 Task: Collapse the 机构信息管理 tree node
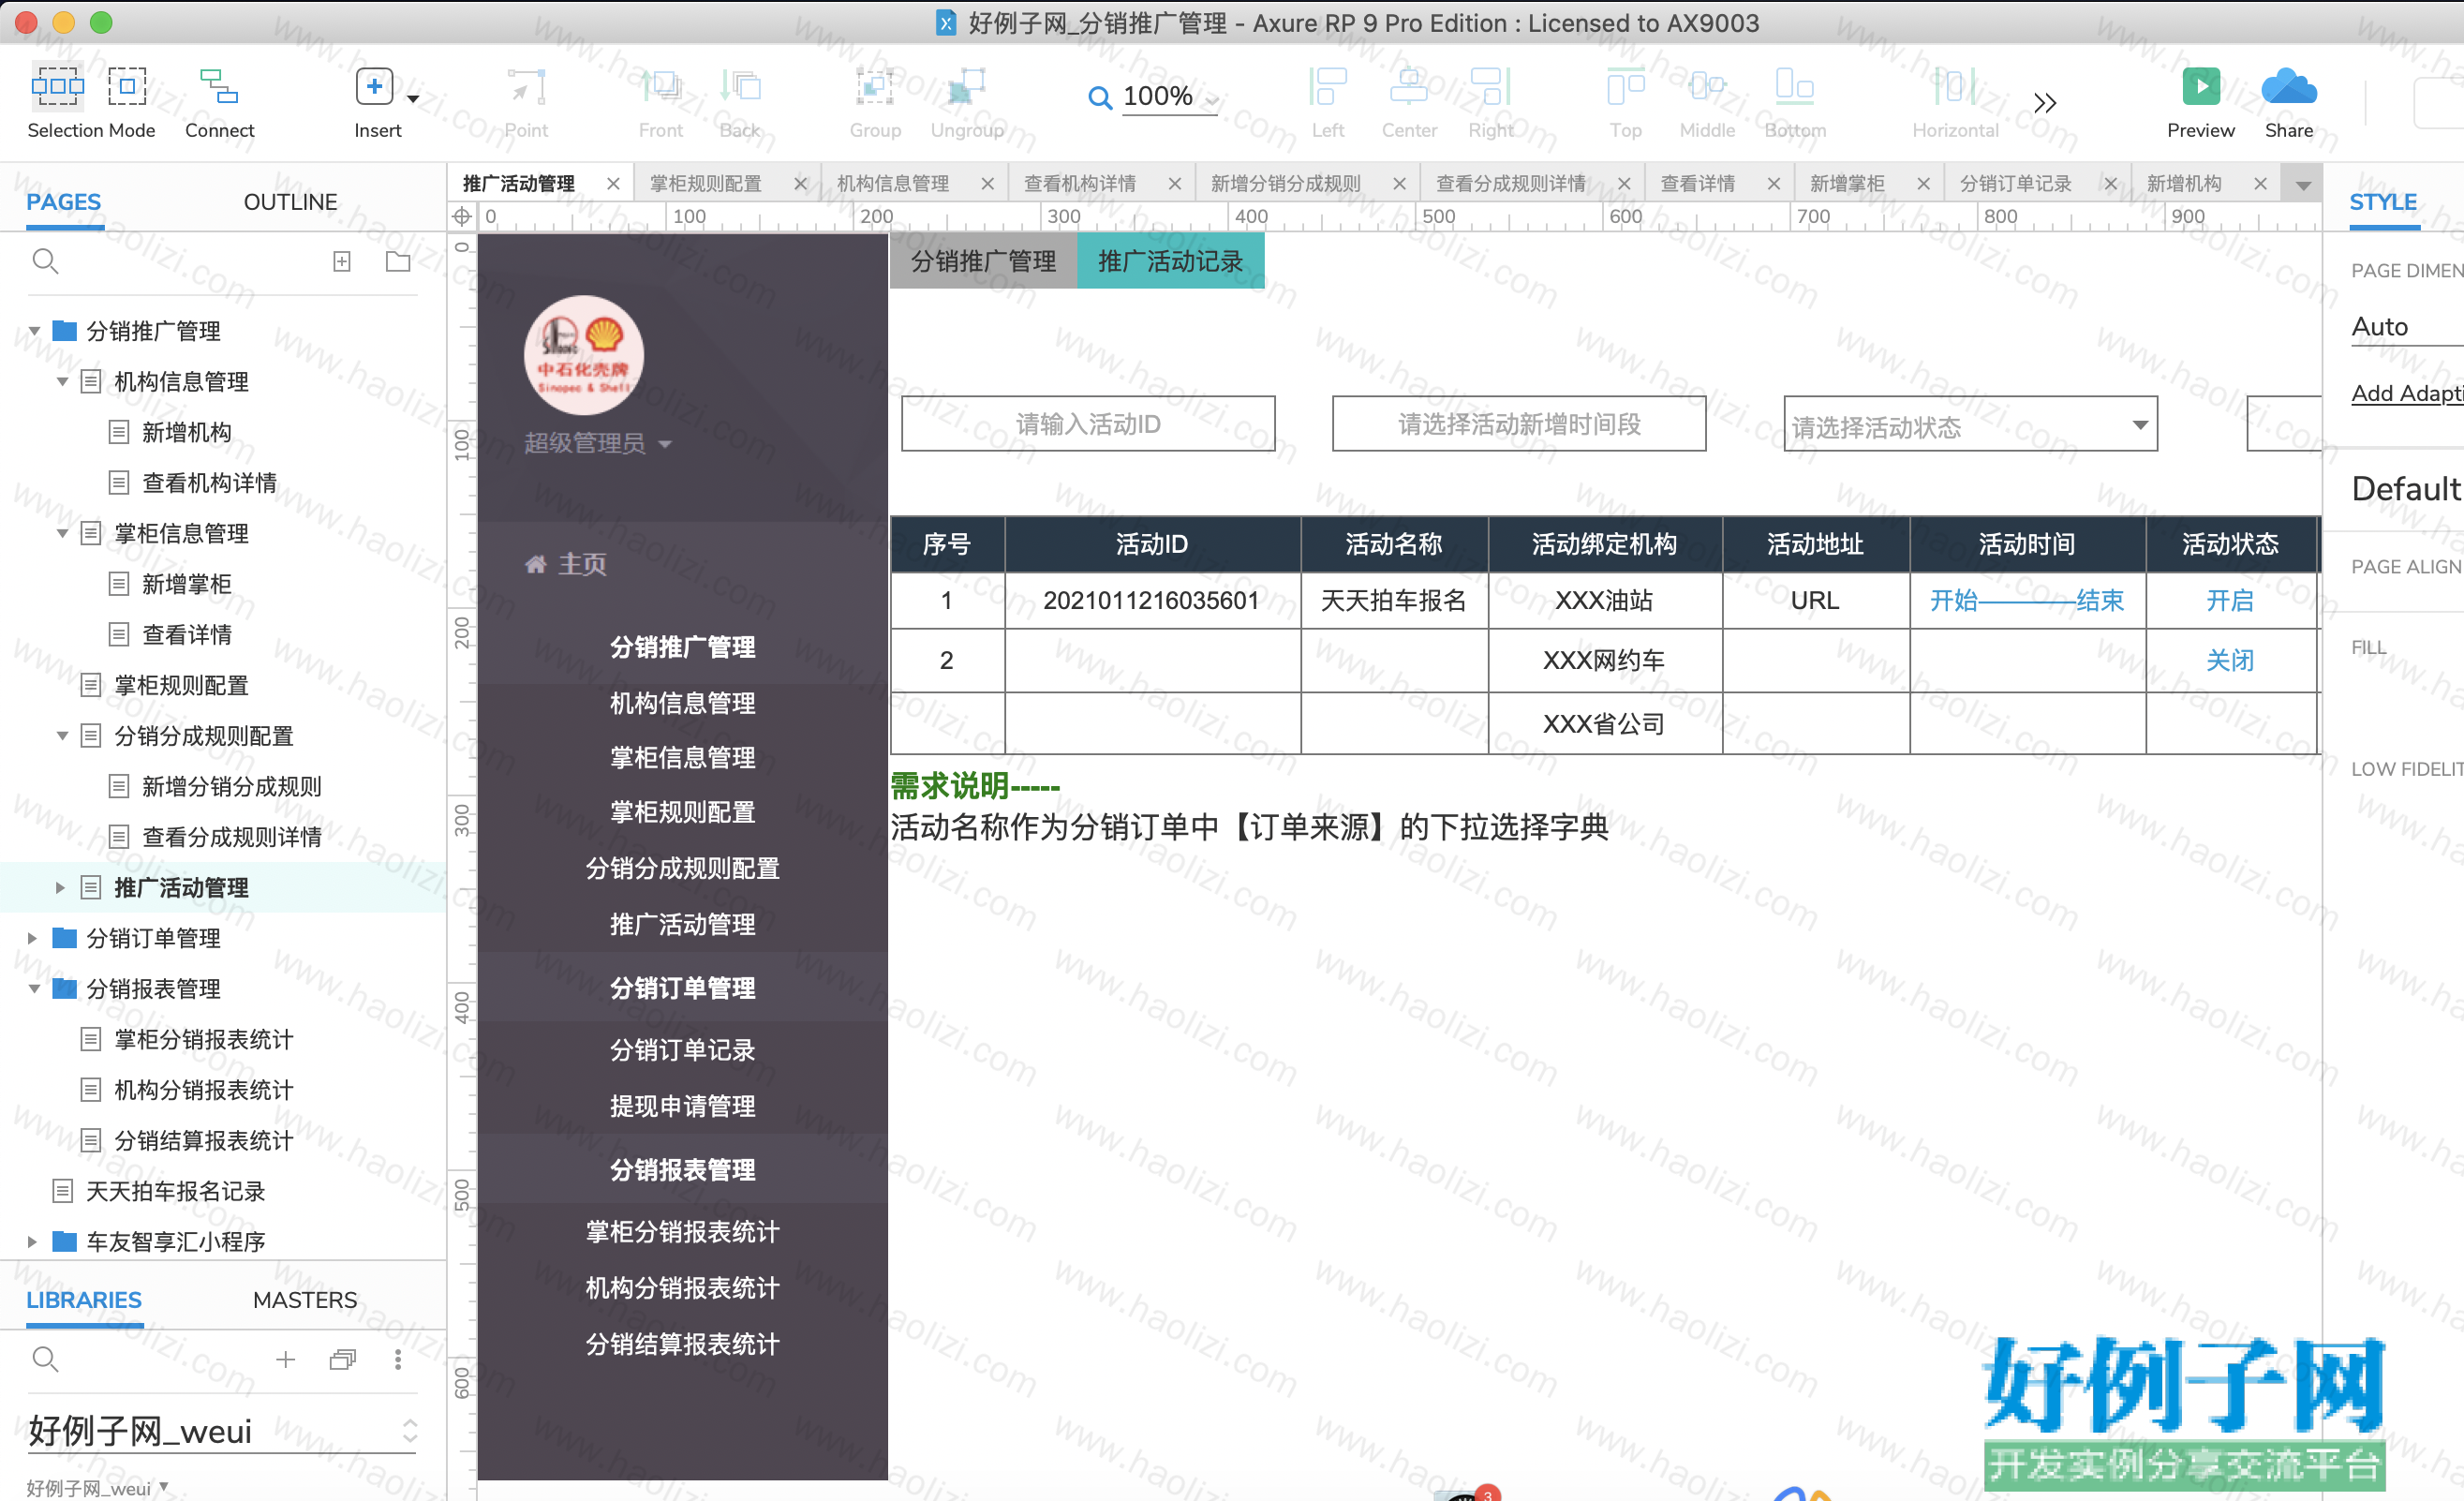pos(62,382)
